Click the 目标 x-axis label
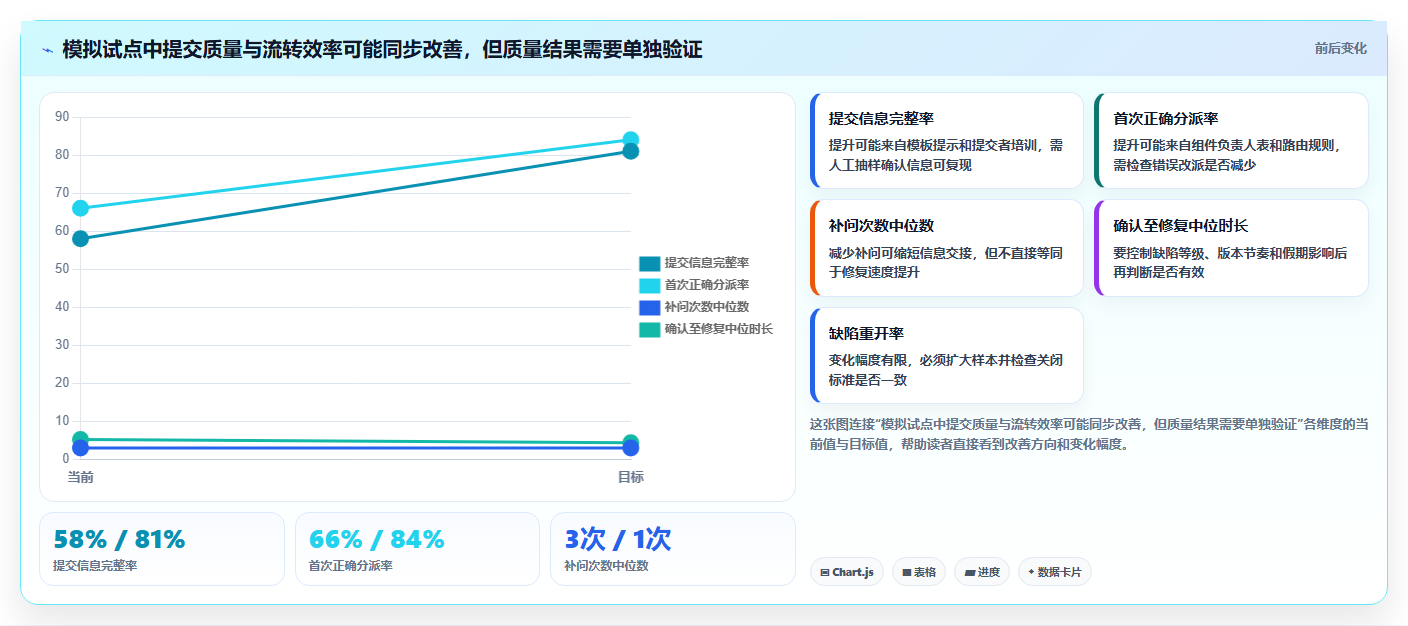The width and height of the screenshot is (1408, 626). tap(631, 477)
